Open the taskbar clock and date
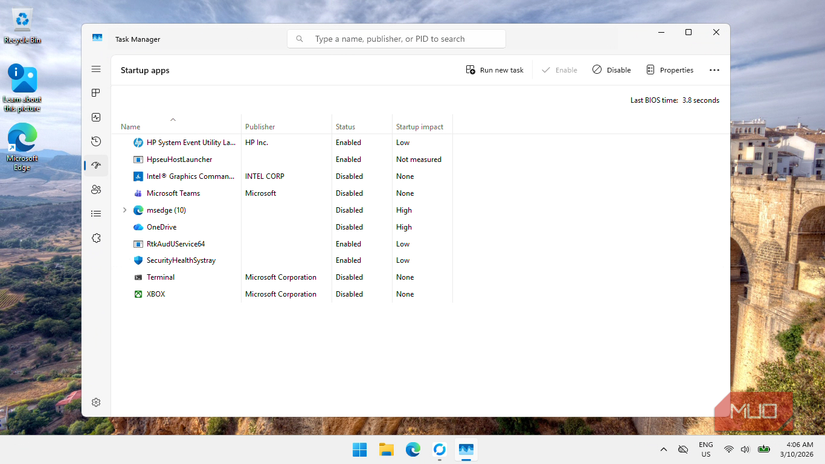This screenshot has height=464, width=825. tap(797, 450)
